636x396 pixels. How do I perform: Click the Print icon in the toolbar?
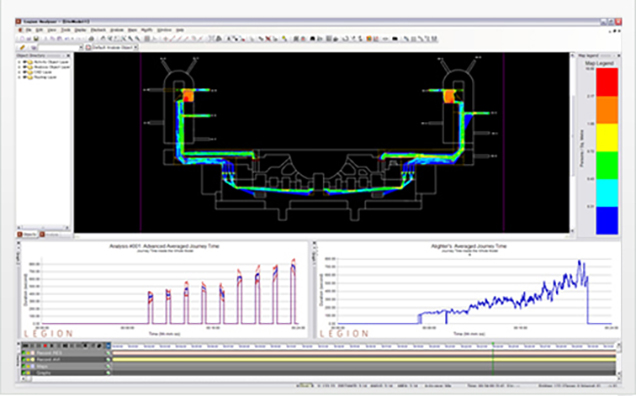coord(91,39)
